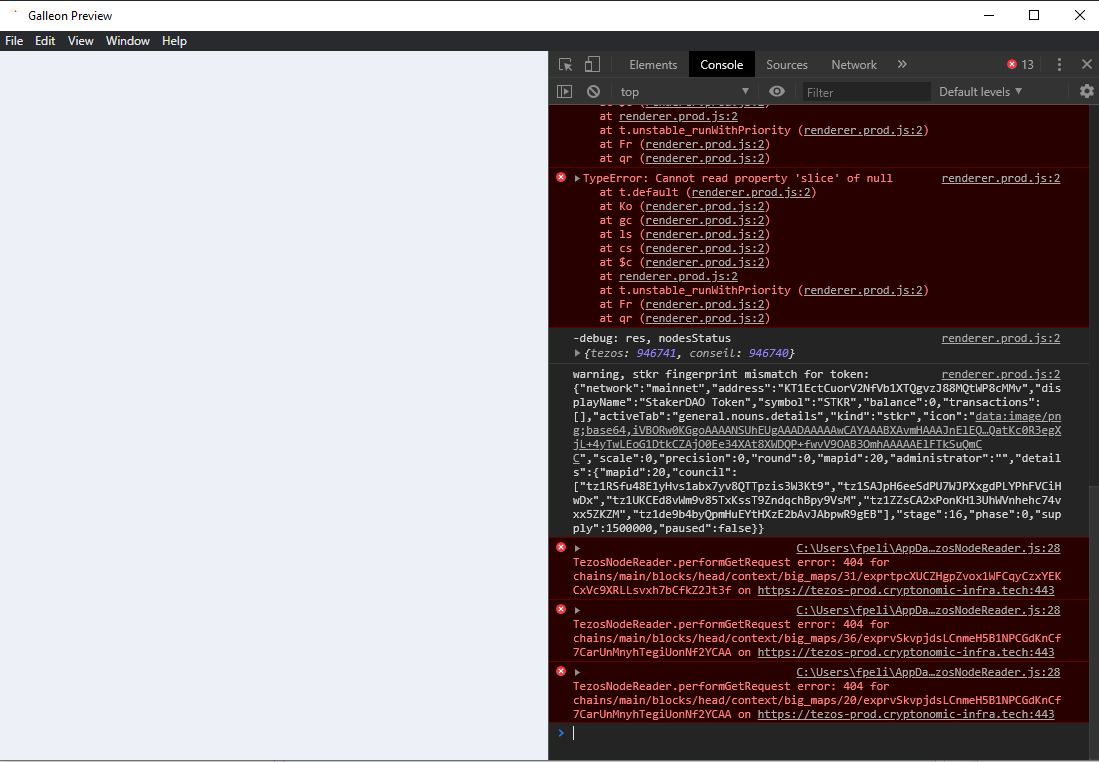Image resolution: width=1099 pixels, height=762 pixels.
Task: Open the DevTools three-dot customize menu
Action: point(1059,64)
